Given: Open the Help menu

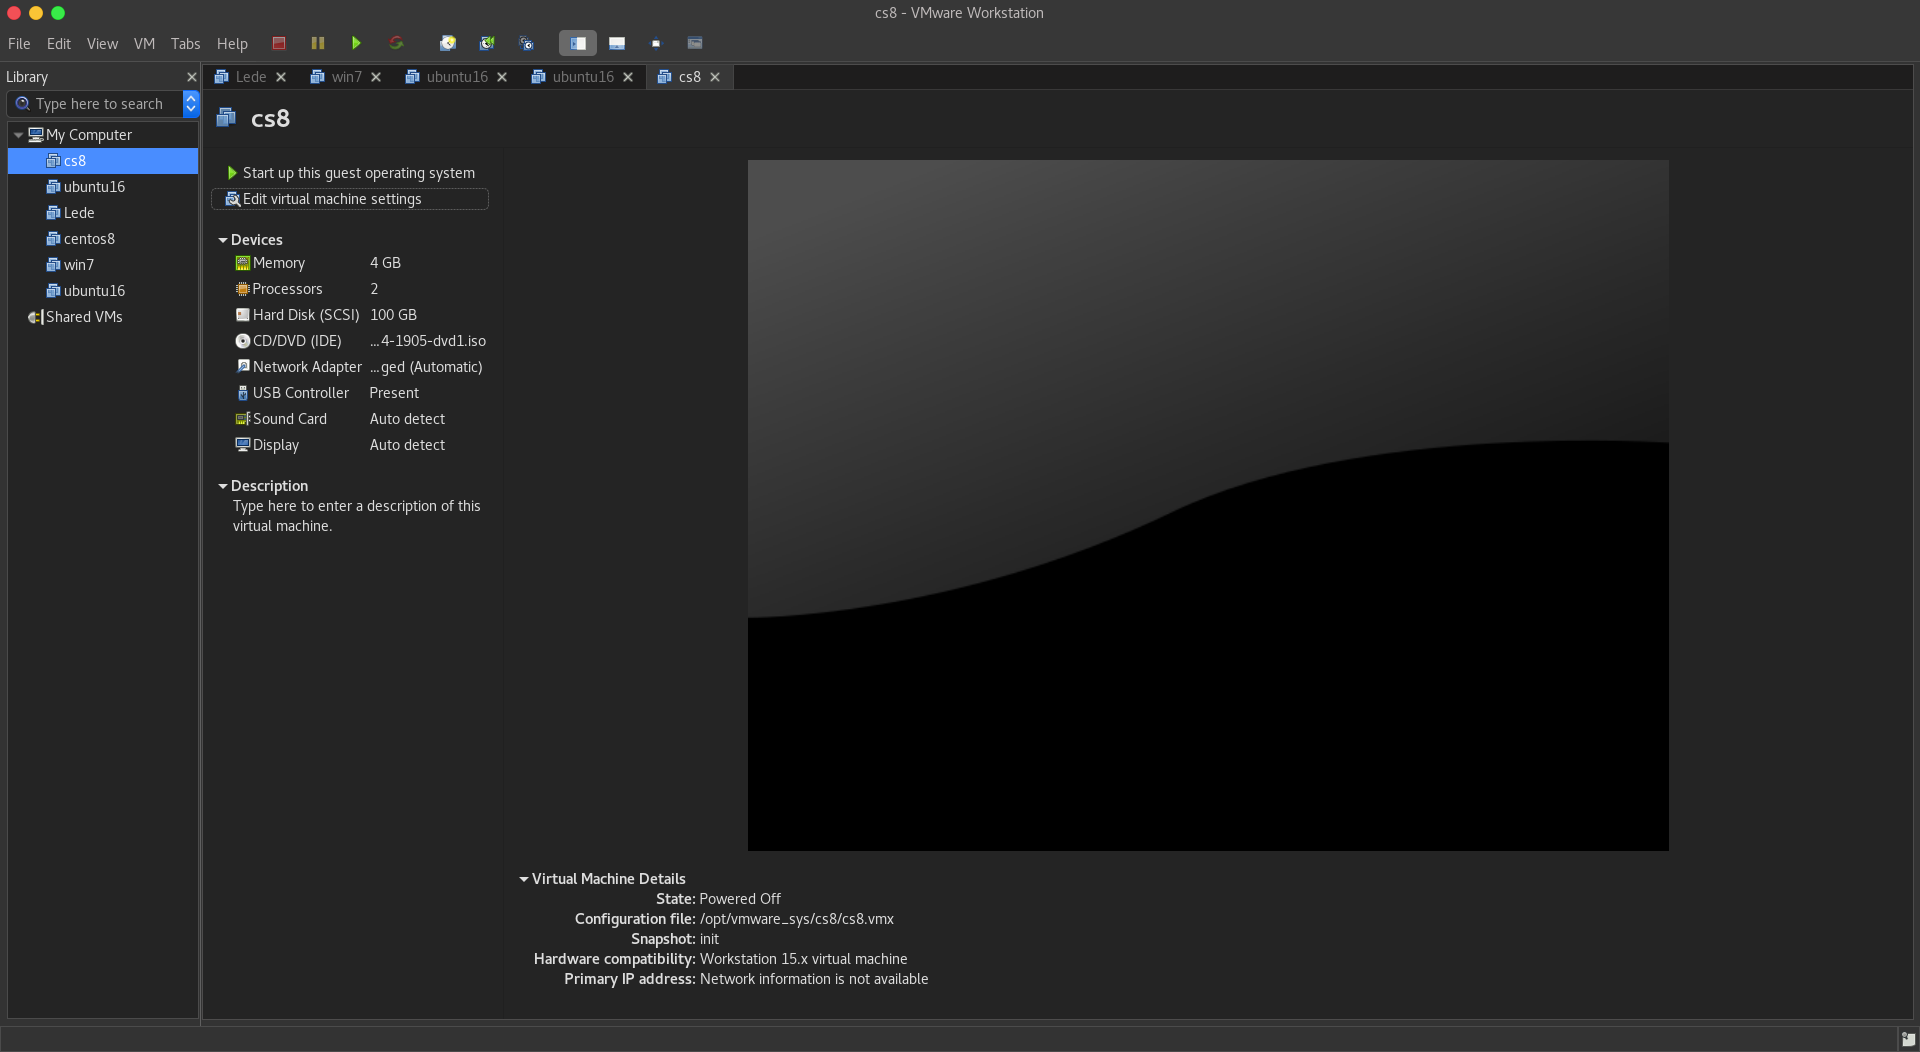Looking at the screenshot, I should 232,44.
